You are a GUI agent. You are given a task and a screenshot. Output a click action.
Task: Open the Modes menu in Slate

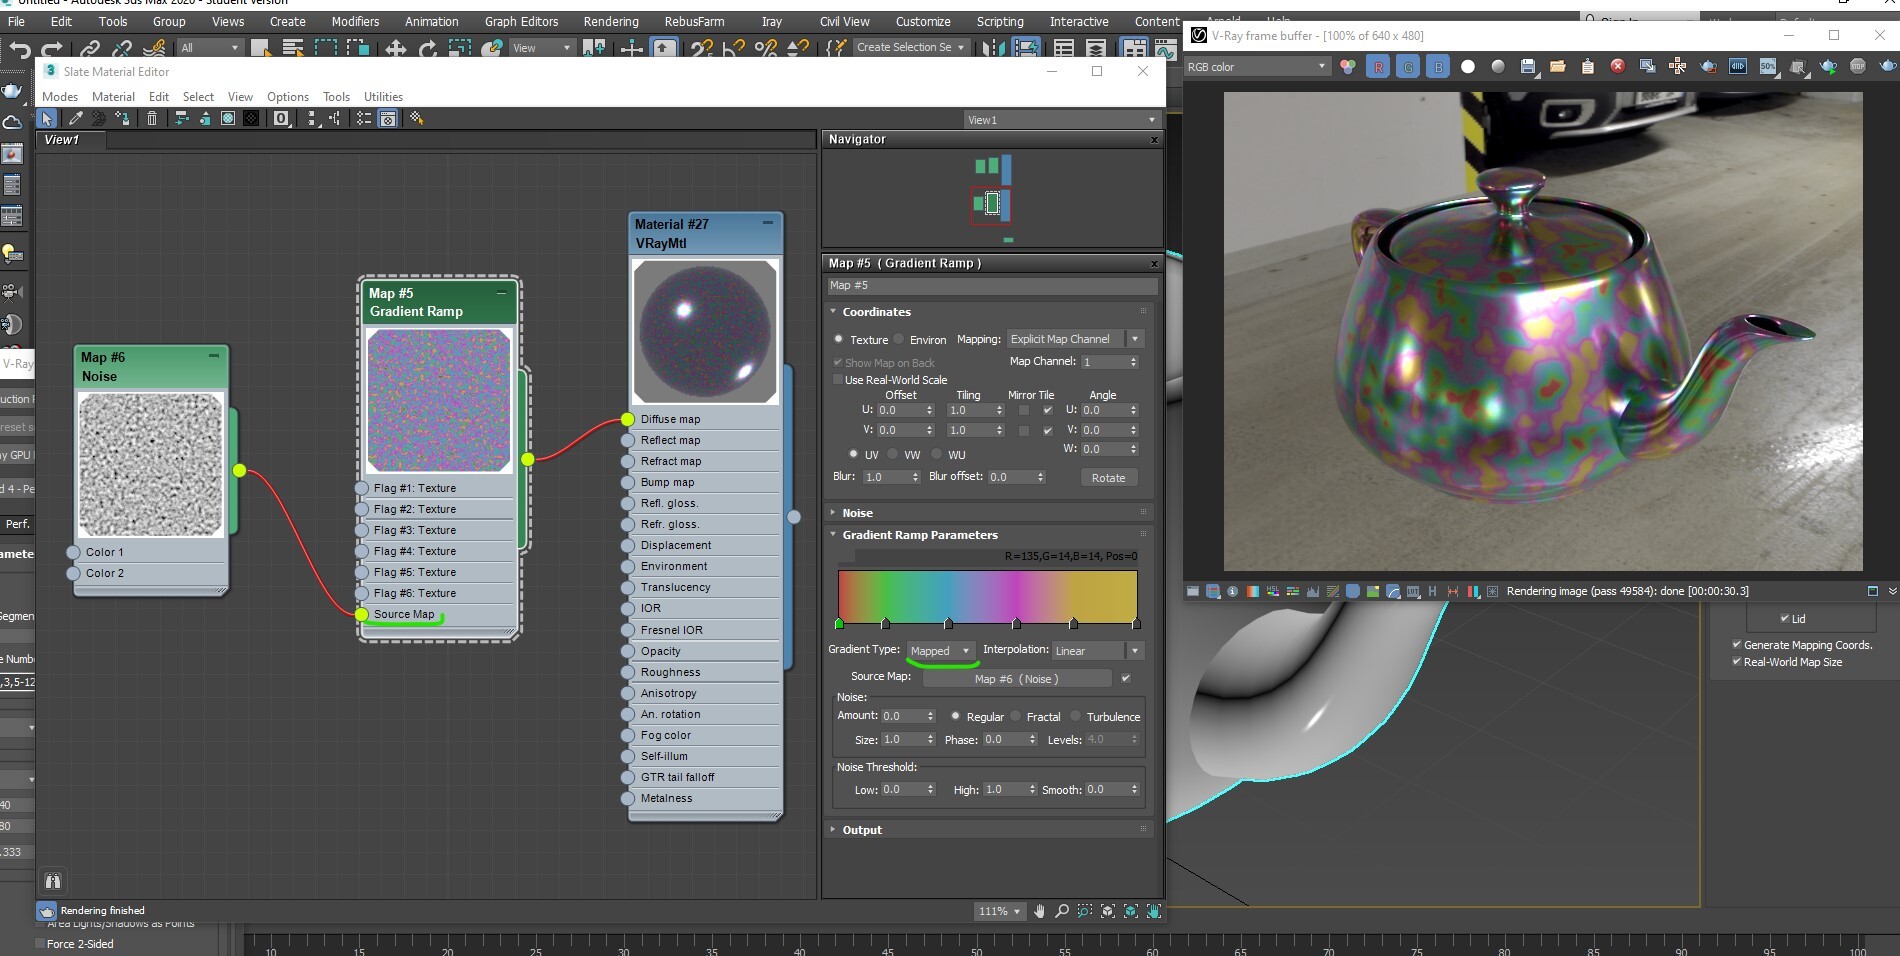coord(60,97)
